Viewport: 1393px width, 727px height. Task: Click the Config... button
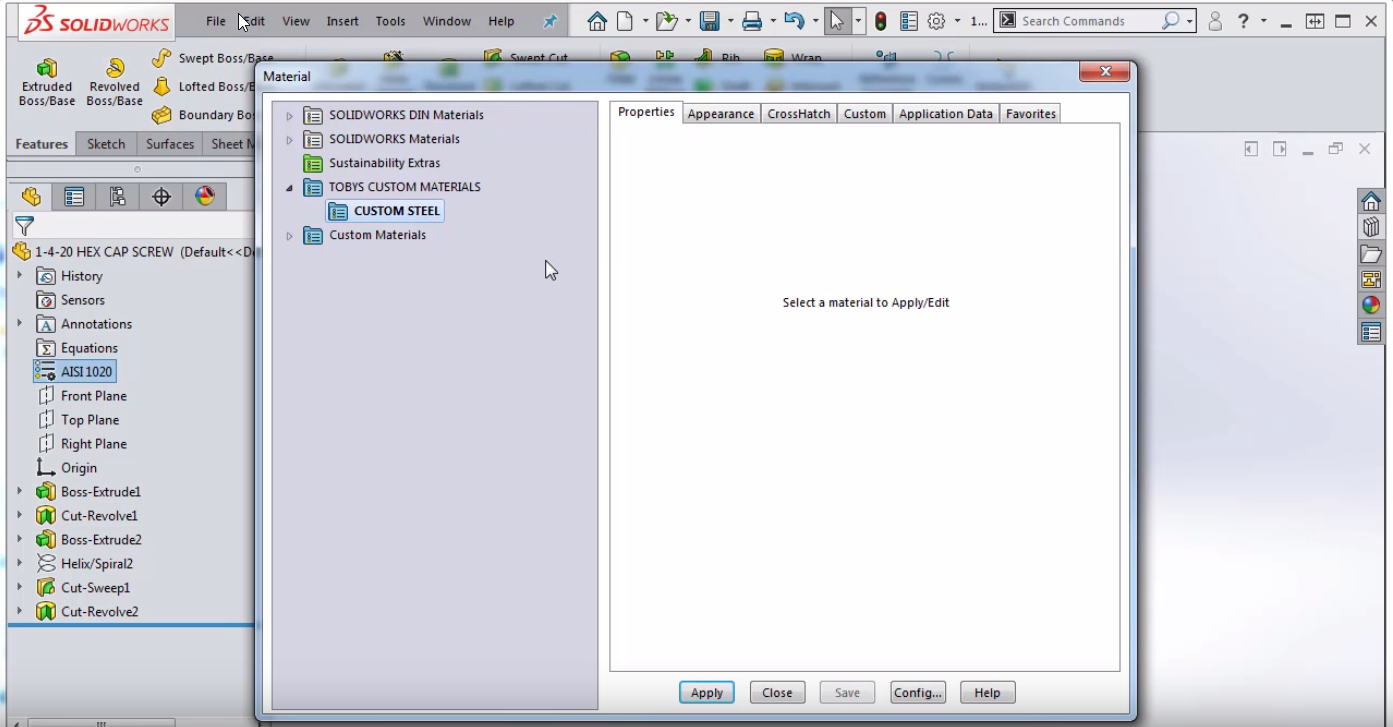click(918, 692)
